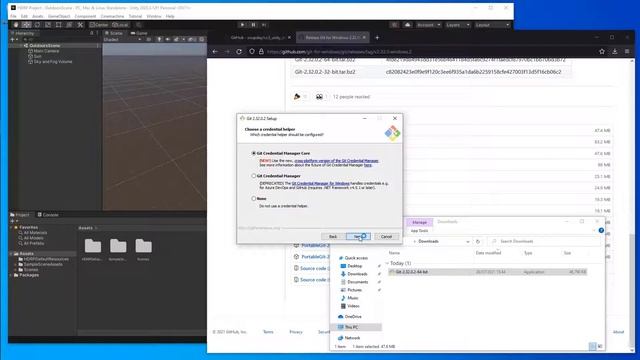
Task: Collapse Today group in Explorer
Action: 388,263
